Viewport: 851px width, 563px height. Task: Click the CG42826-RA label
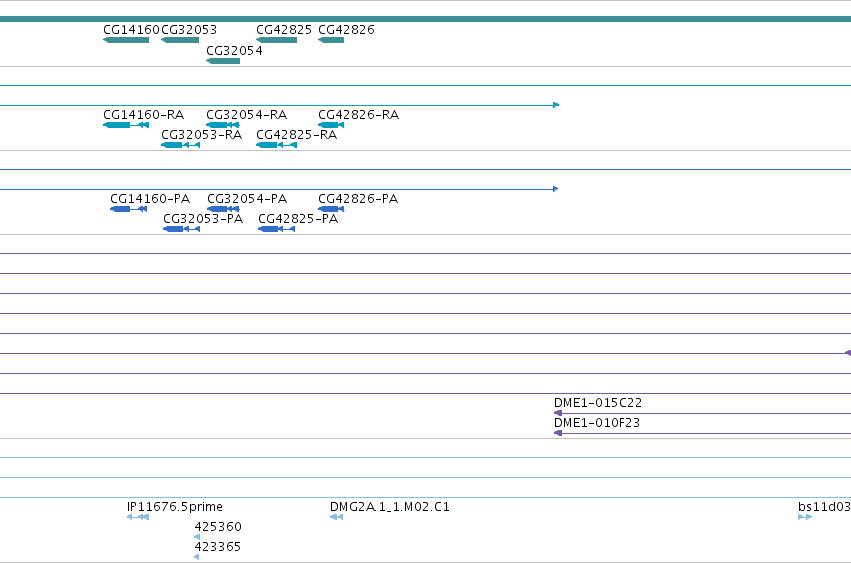pyautogui.click(x=359, y=115)
